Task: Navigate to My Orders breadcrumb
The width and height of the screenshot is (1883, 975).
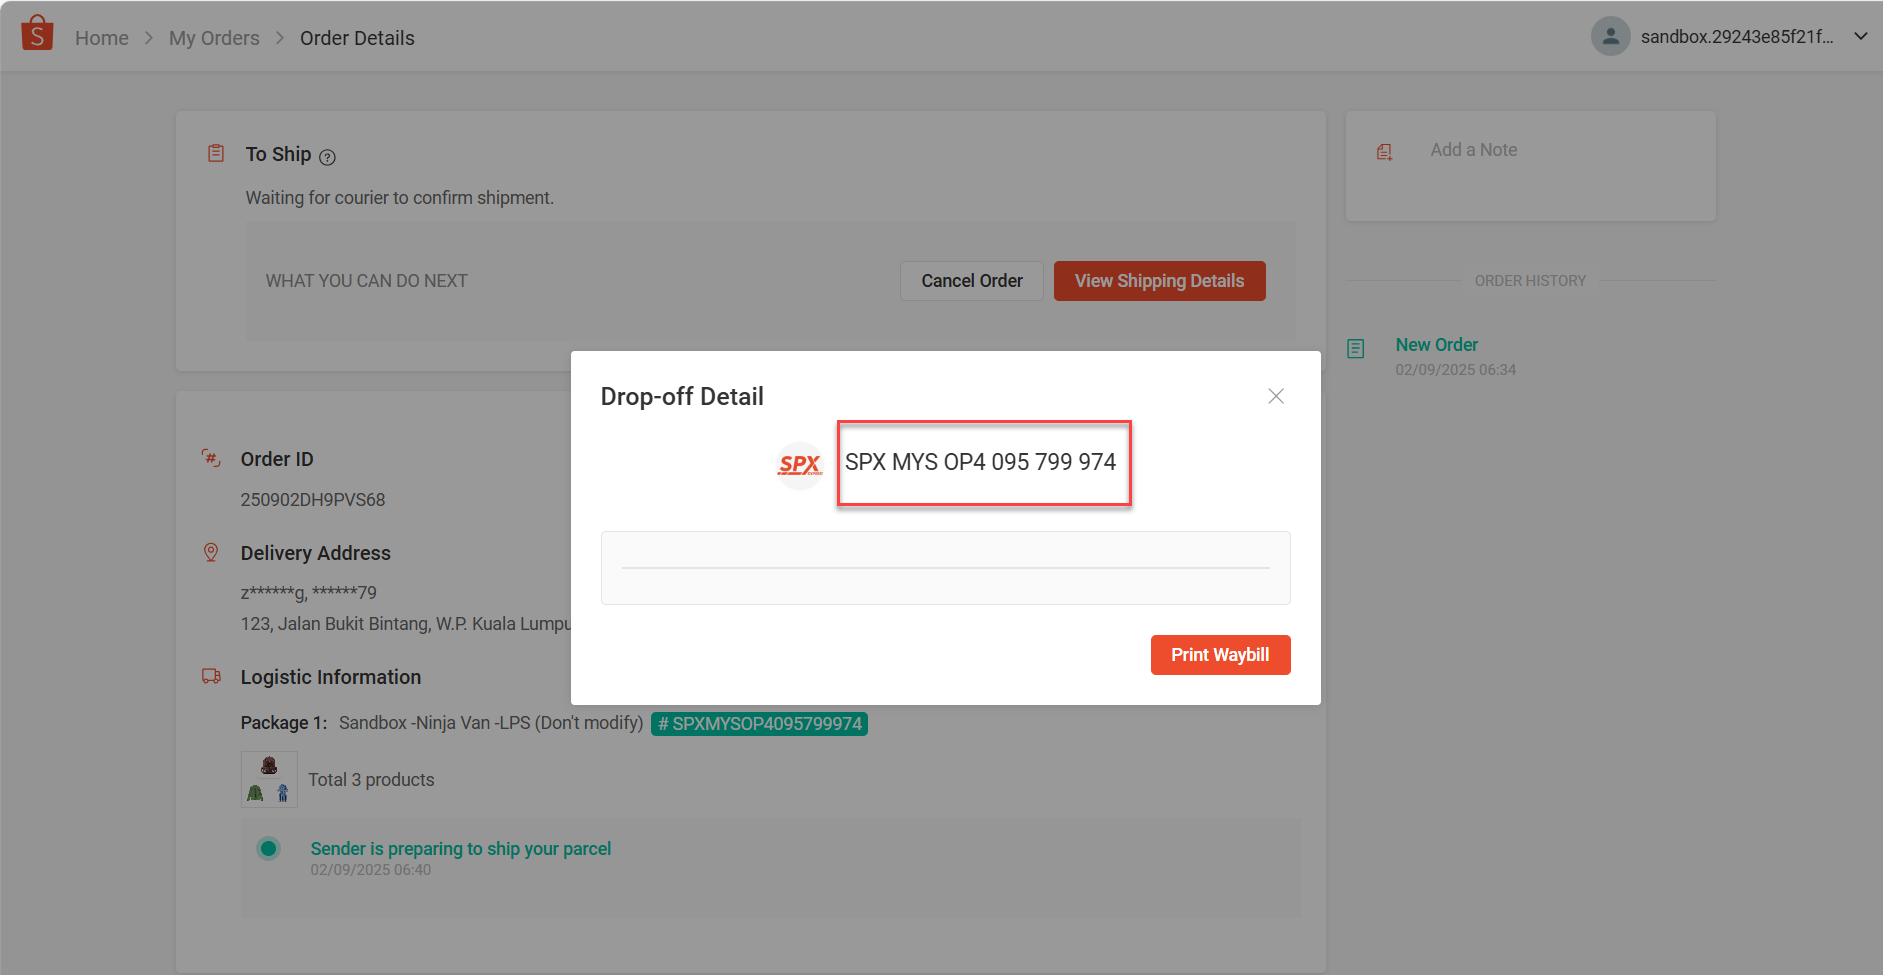Action: [x=214, y=38]
